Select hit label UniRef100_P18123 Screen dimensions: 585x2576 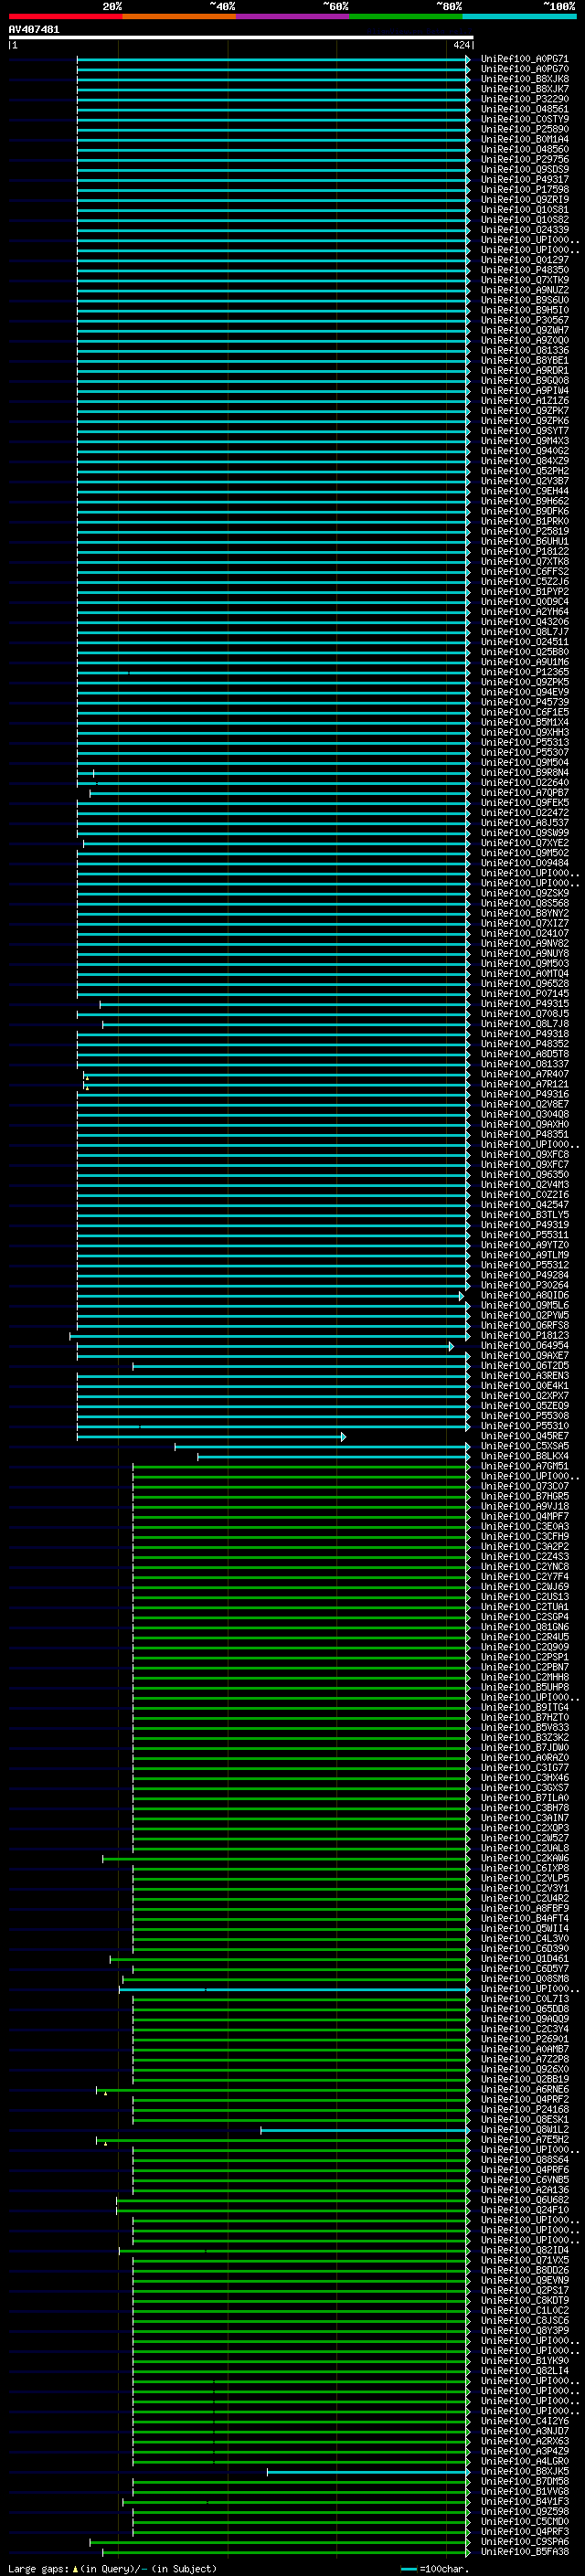(x=525, y=1335)
